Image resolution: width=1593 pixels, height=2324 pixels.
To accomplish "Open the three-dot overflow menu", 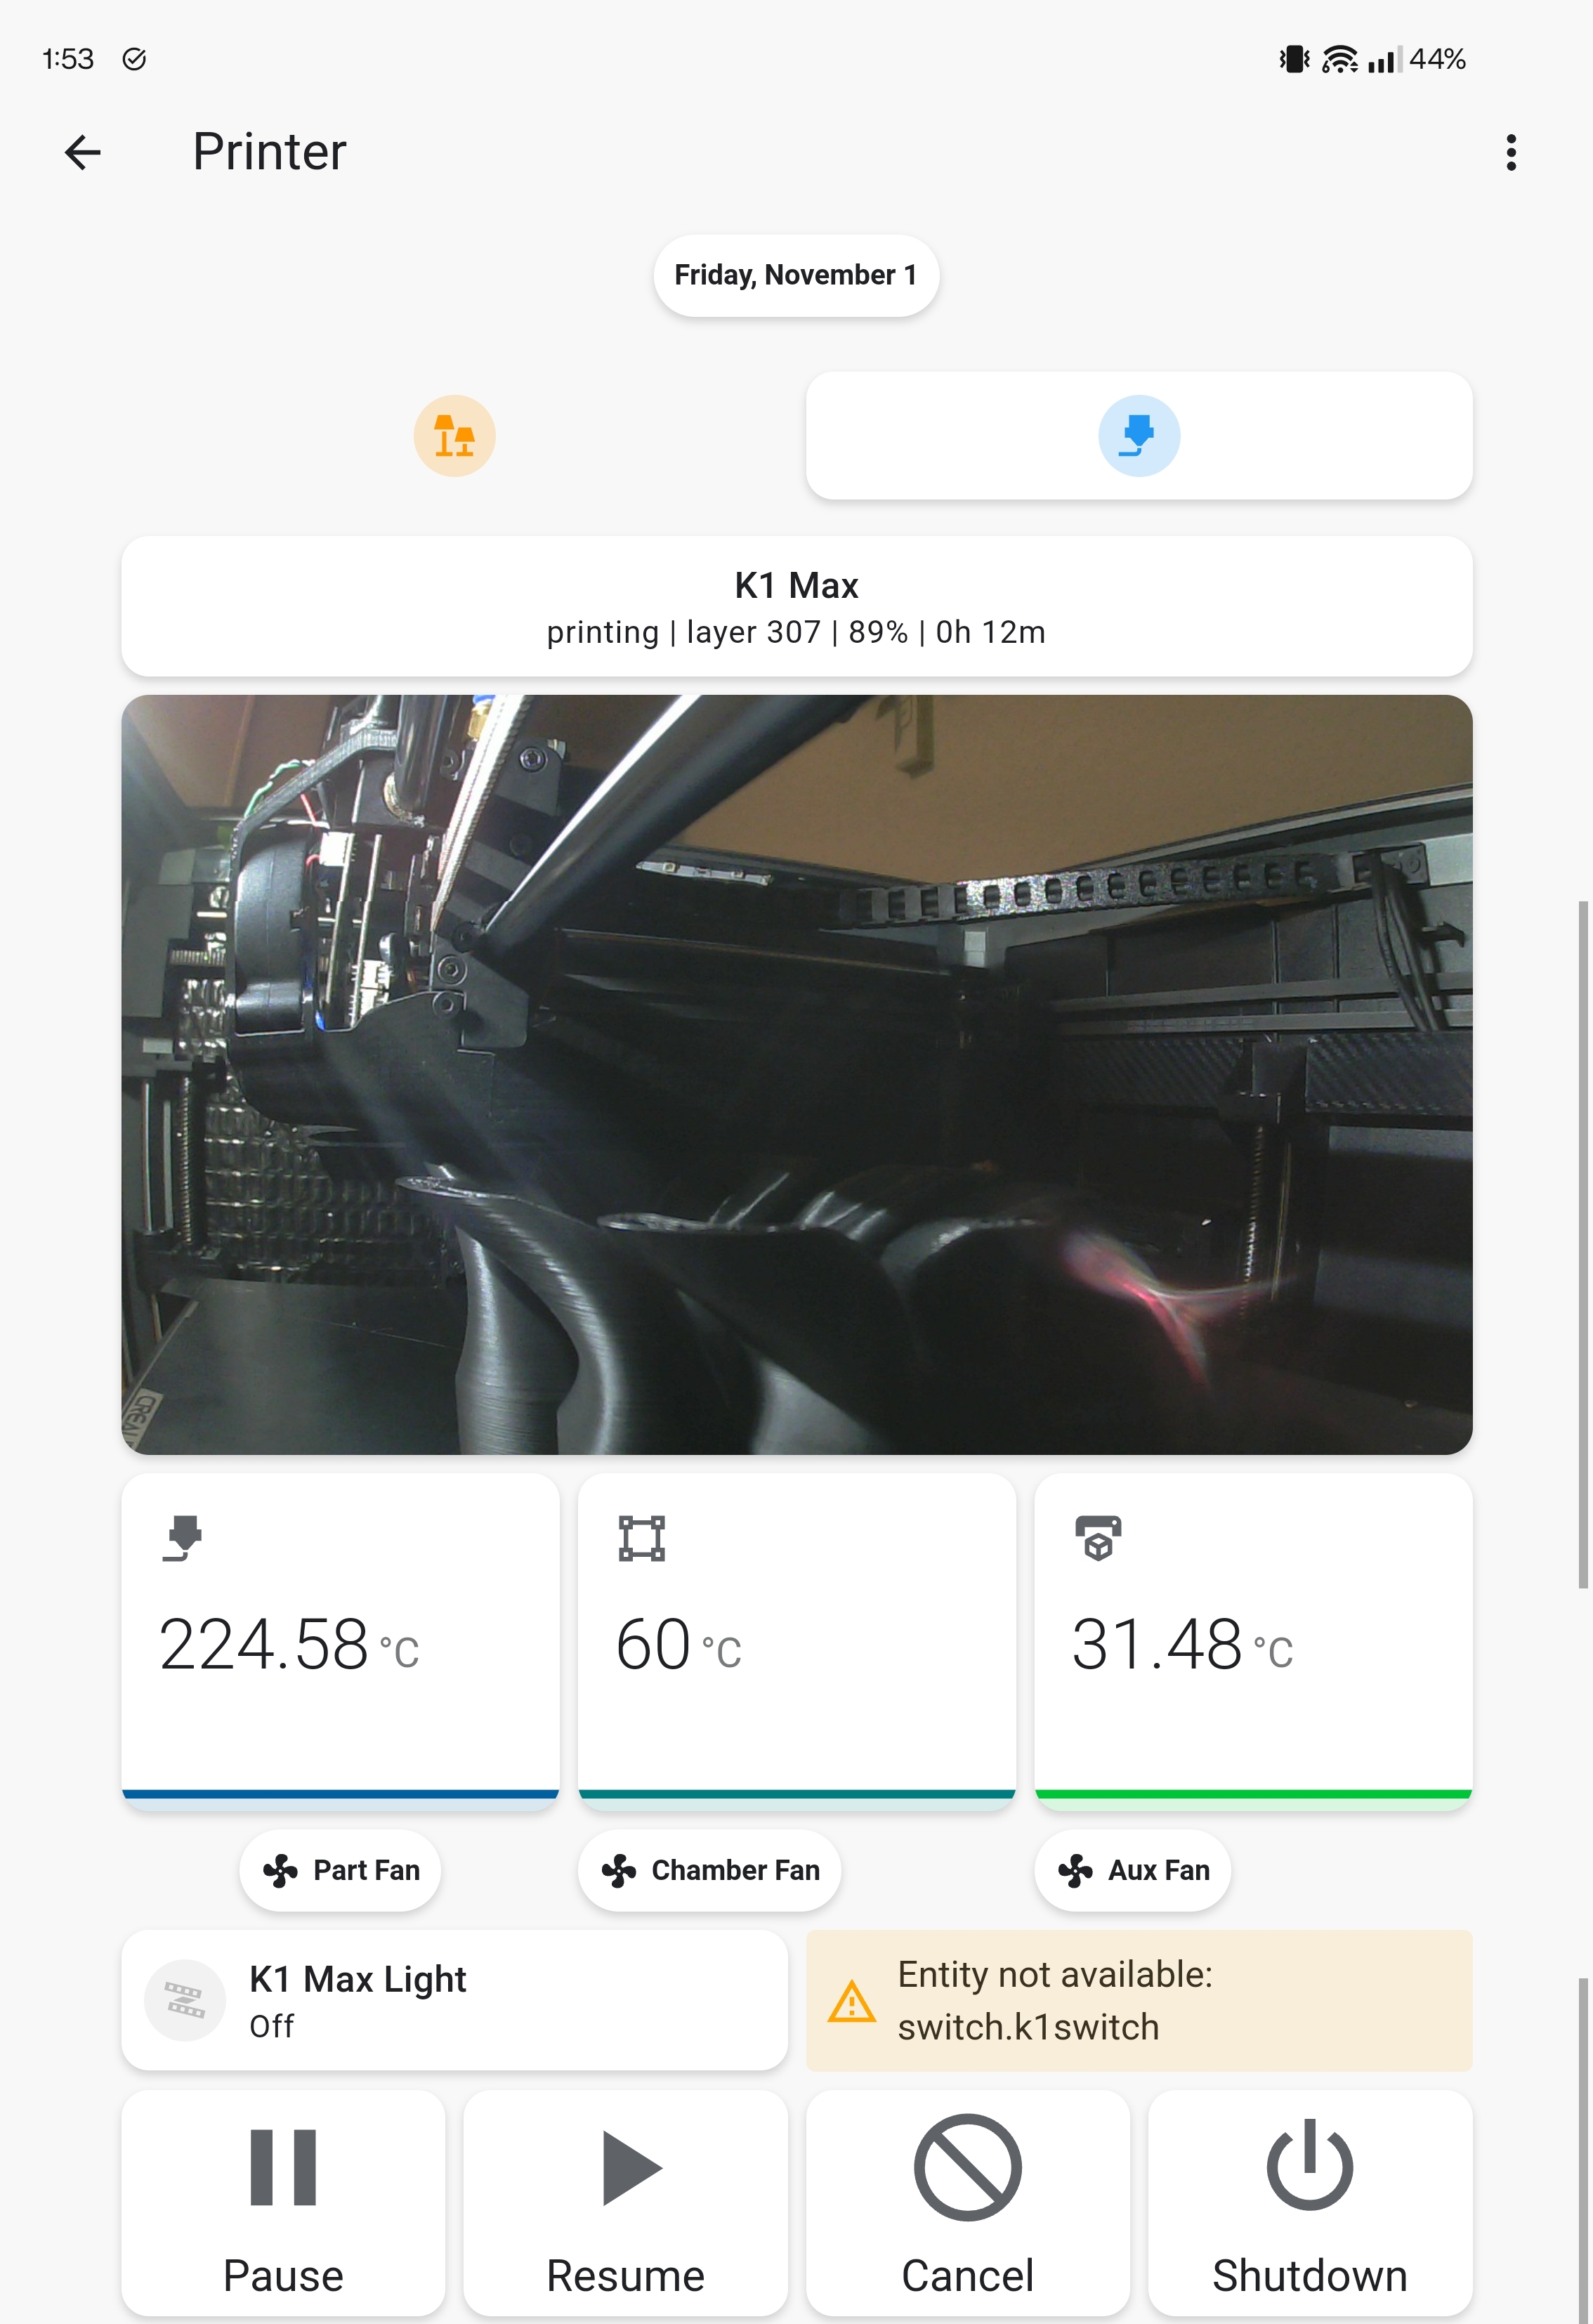I will (x=1511, y=152).
